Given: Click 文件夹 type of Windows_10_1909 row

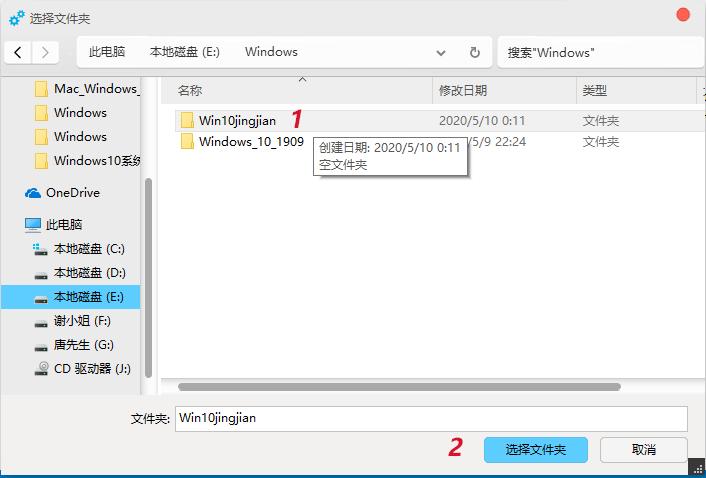Looking at the screenshot, I should pyautogui.click(x=601, y=142).
